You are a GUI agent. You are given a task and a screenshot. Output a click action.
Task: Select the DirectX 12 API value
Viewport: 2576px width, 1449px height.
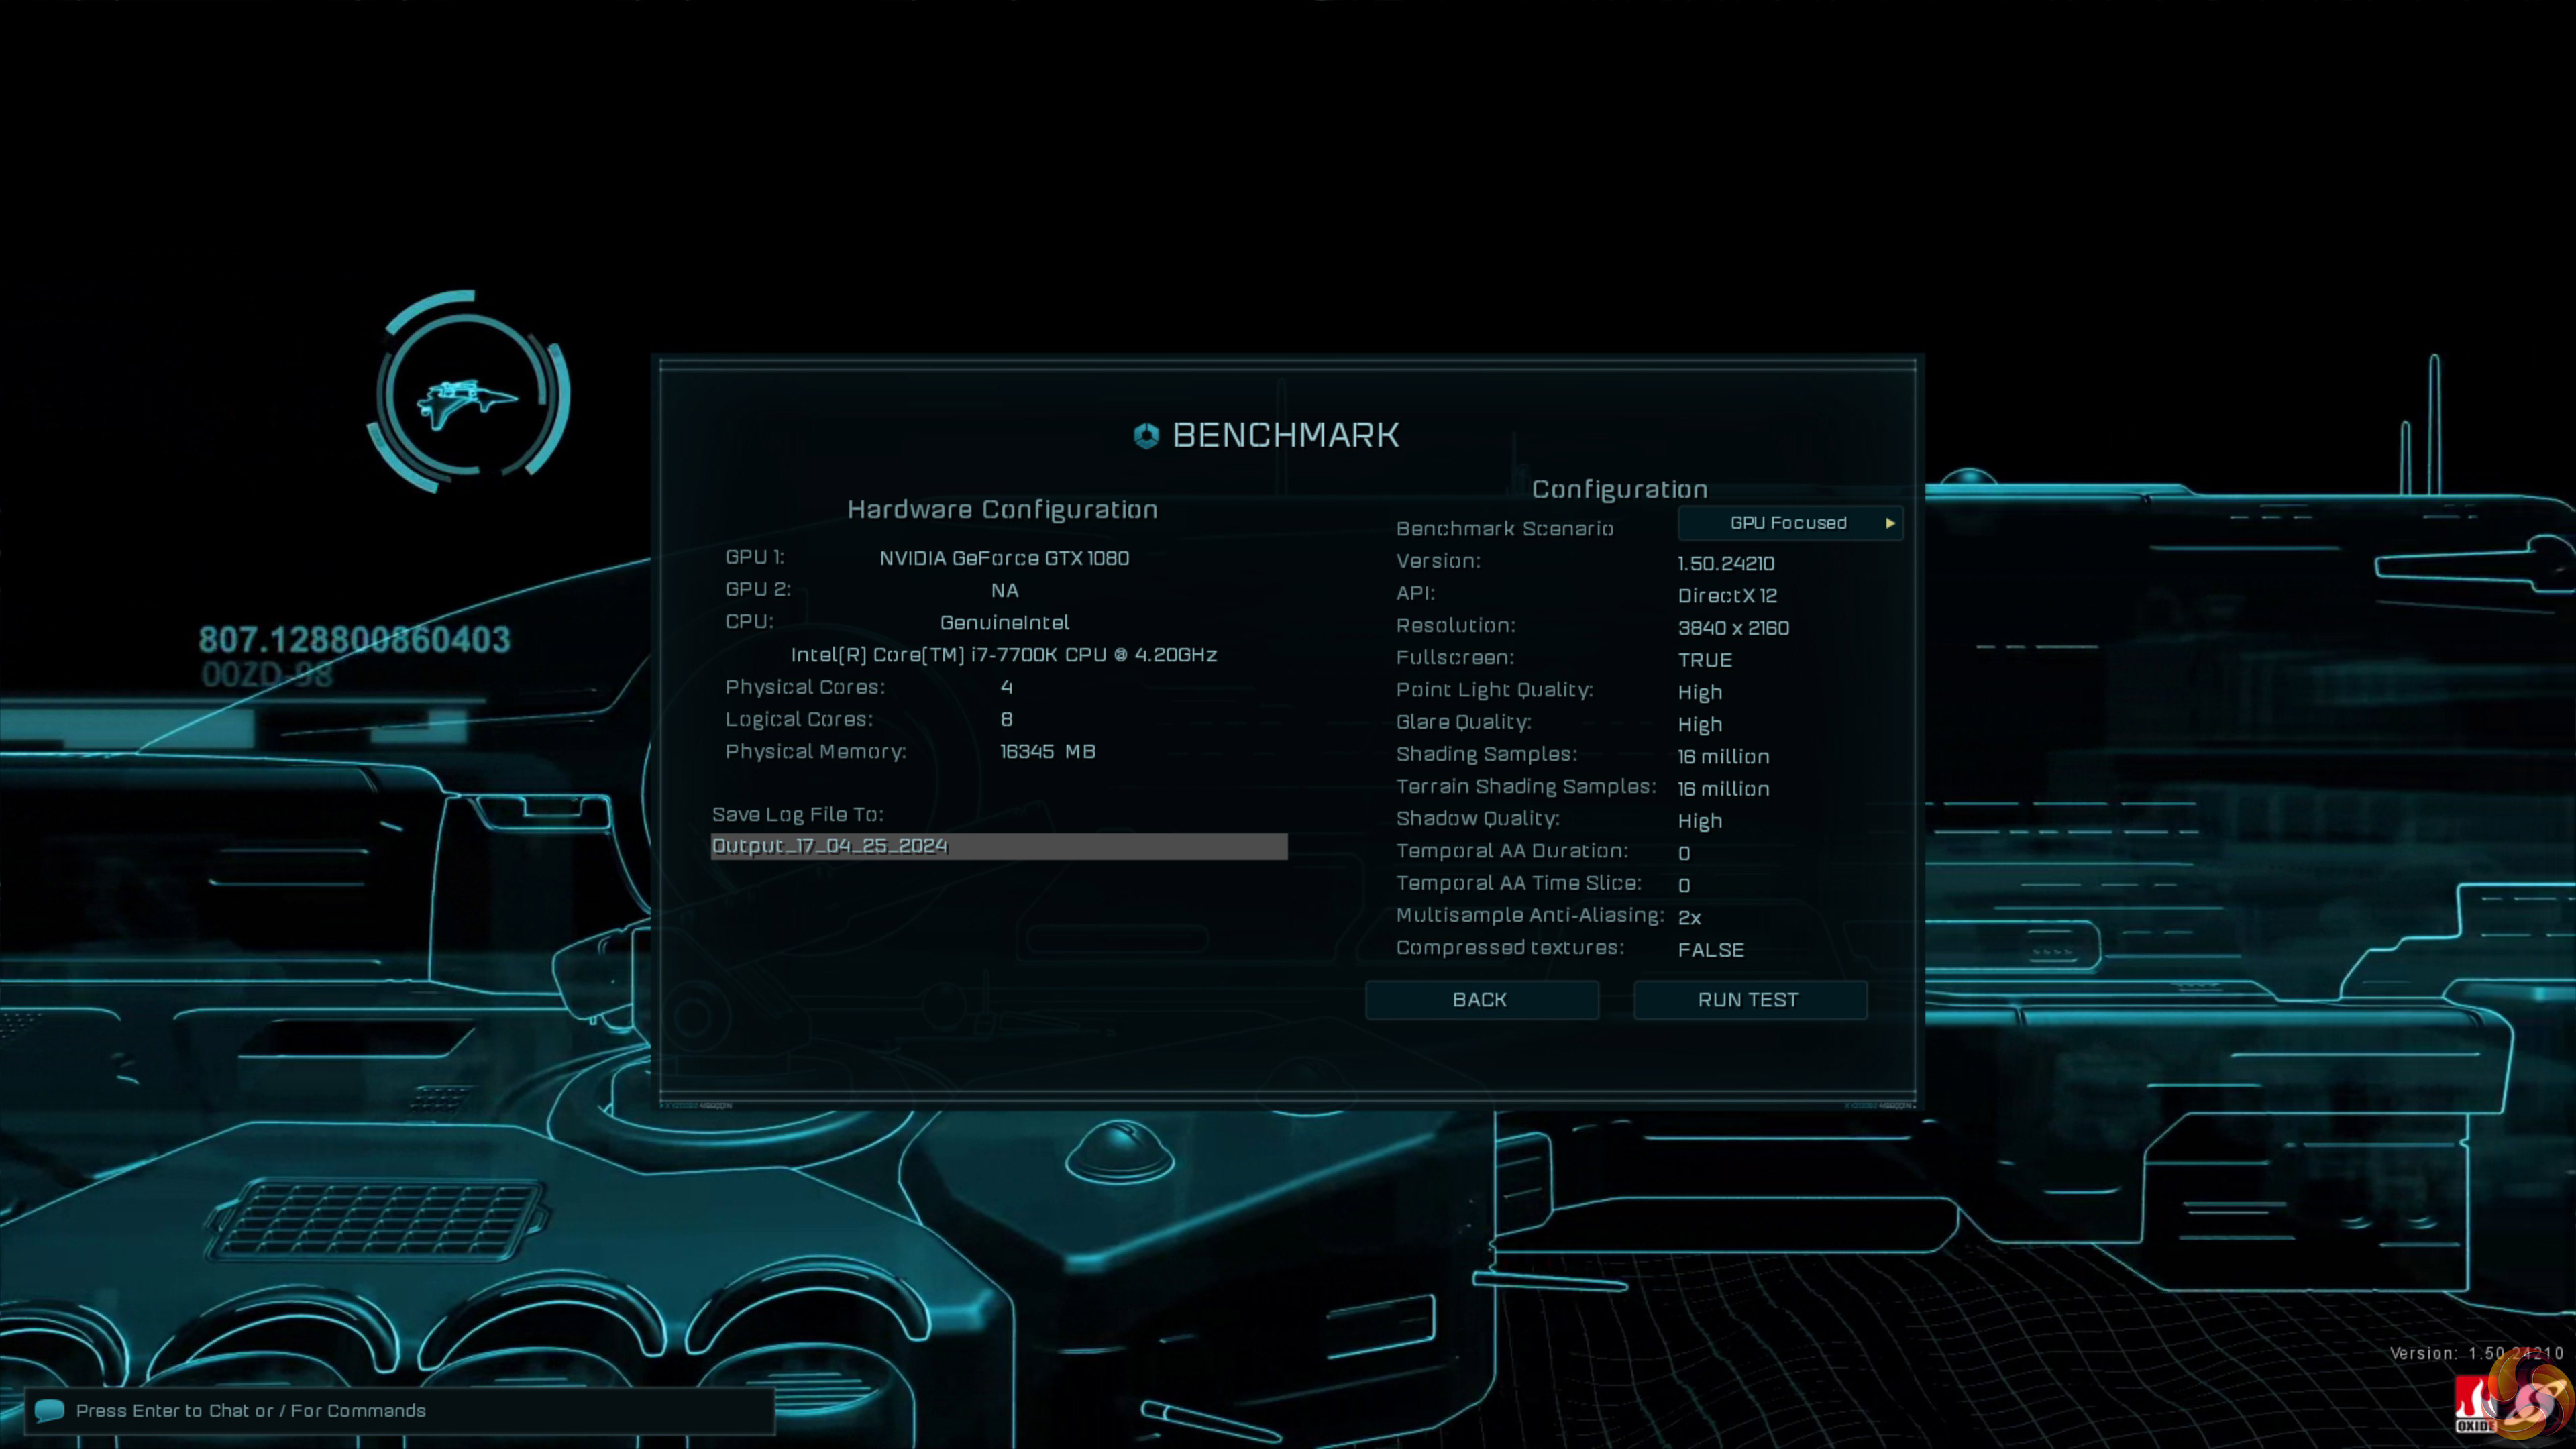(x=1727, y=596)
